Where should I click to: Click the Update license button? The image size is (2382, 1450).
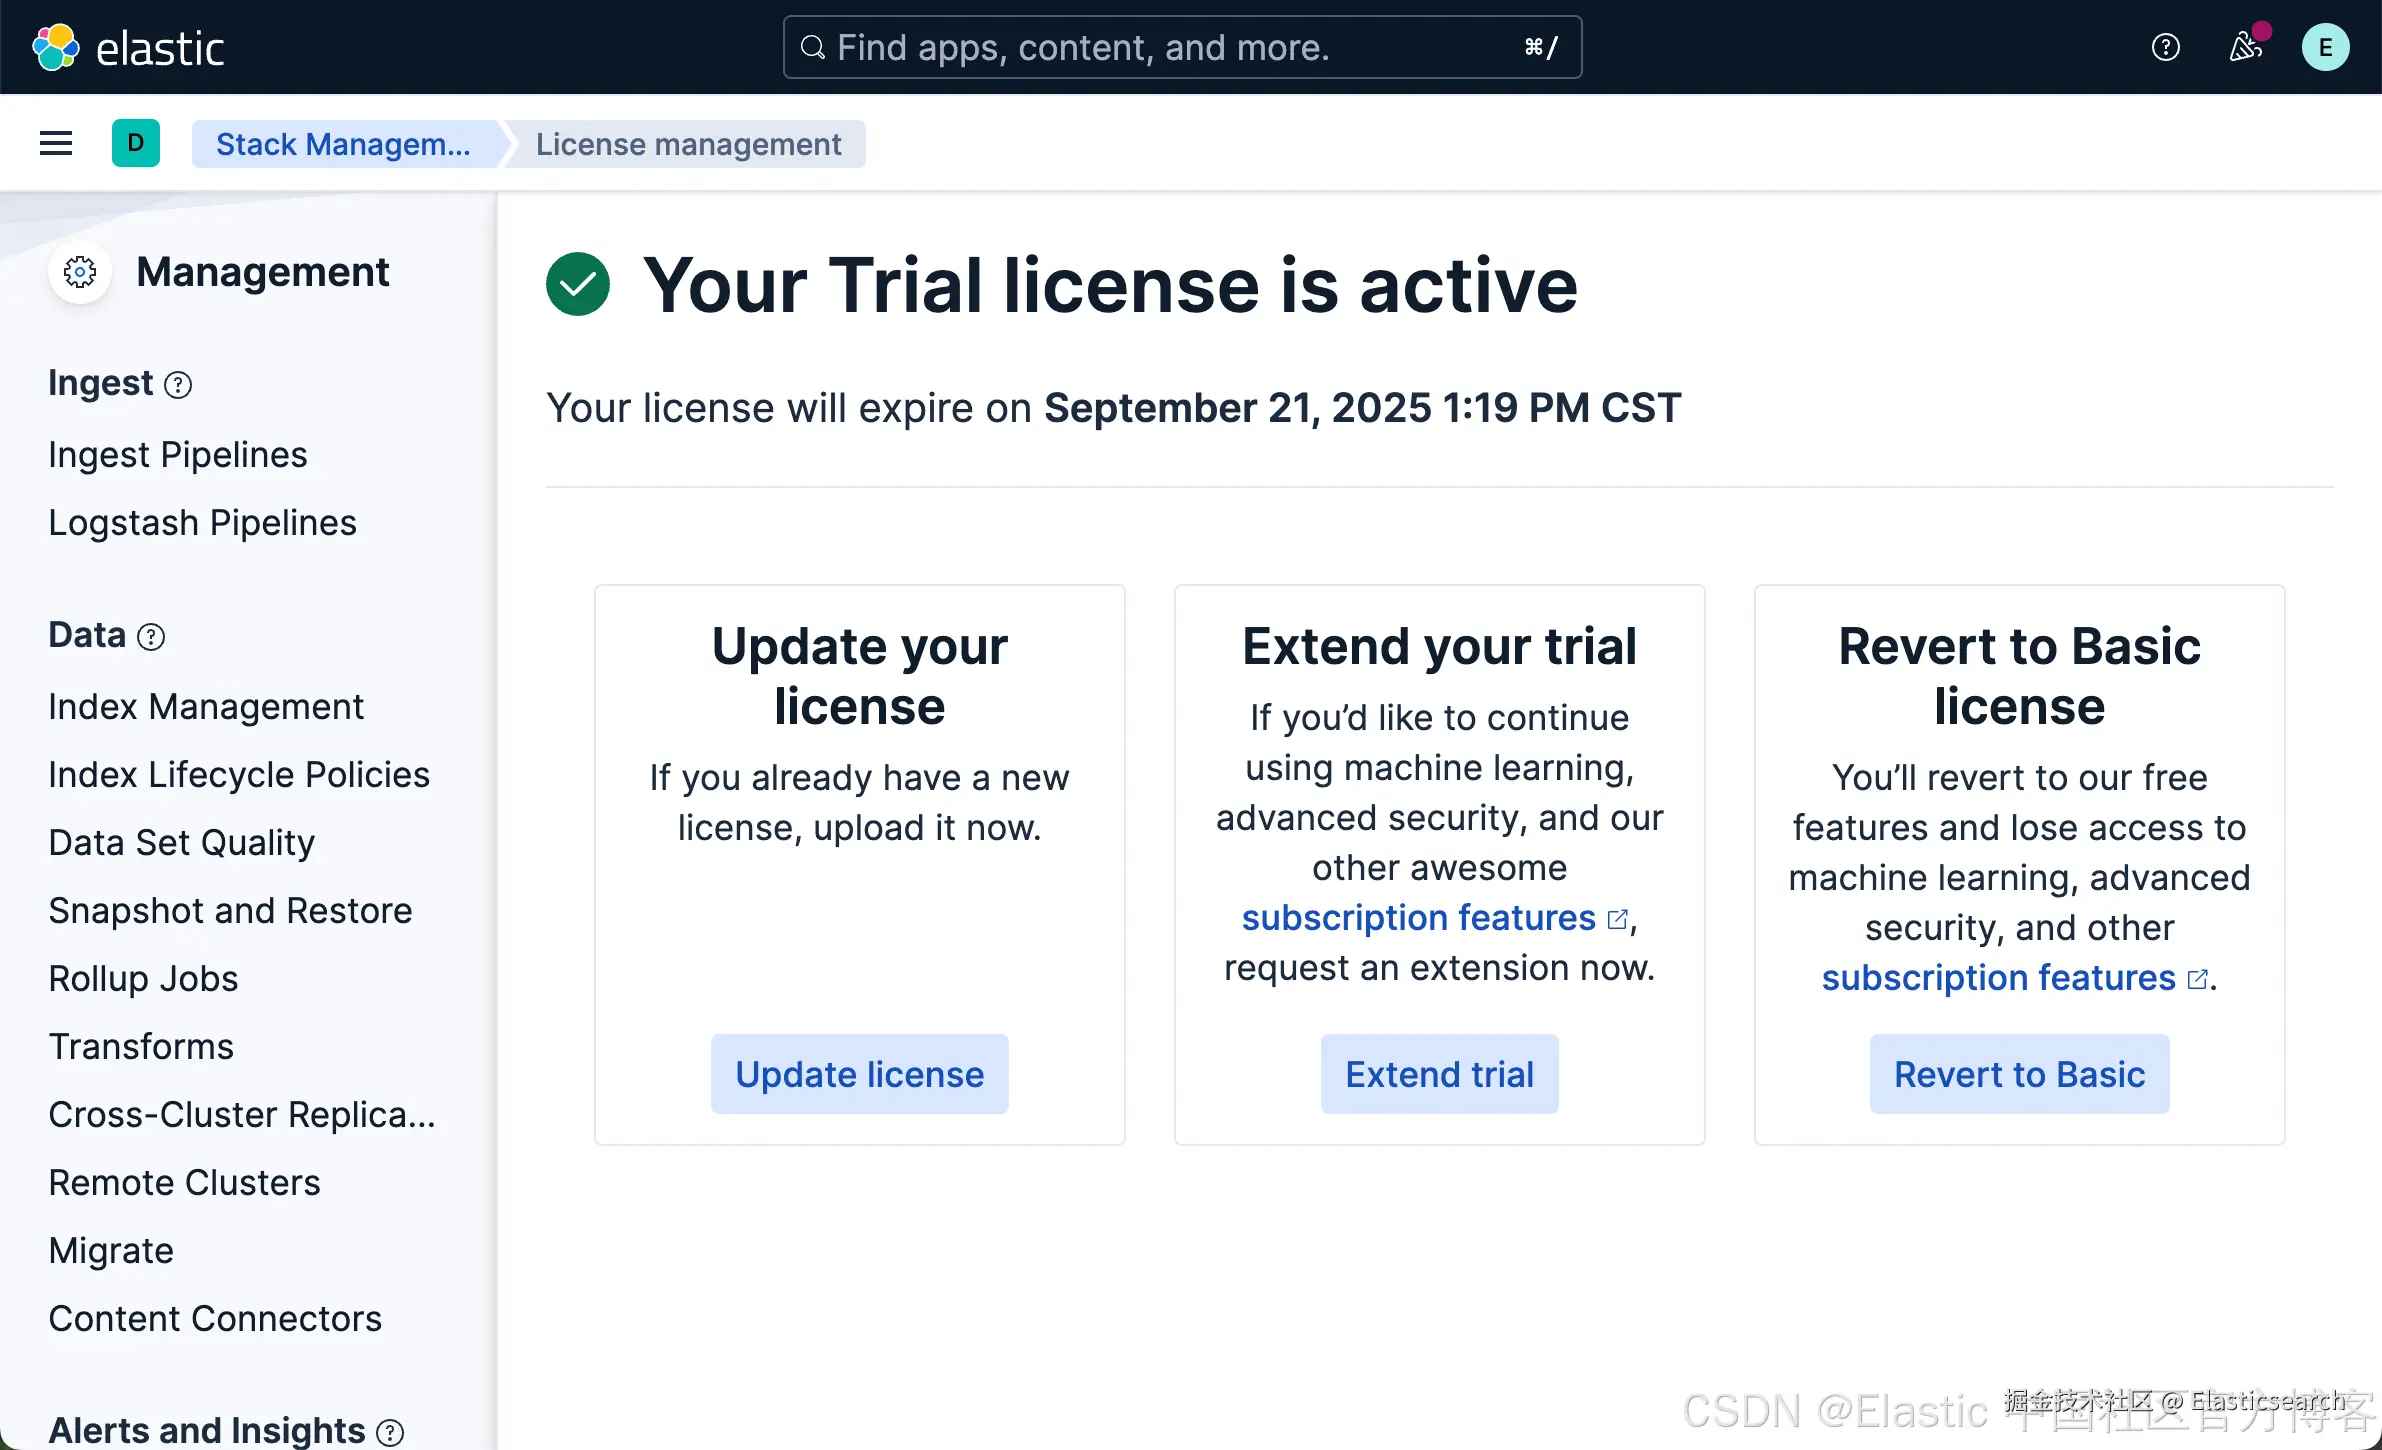(x=859, y=1074)
